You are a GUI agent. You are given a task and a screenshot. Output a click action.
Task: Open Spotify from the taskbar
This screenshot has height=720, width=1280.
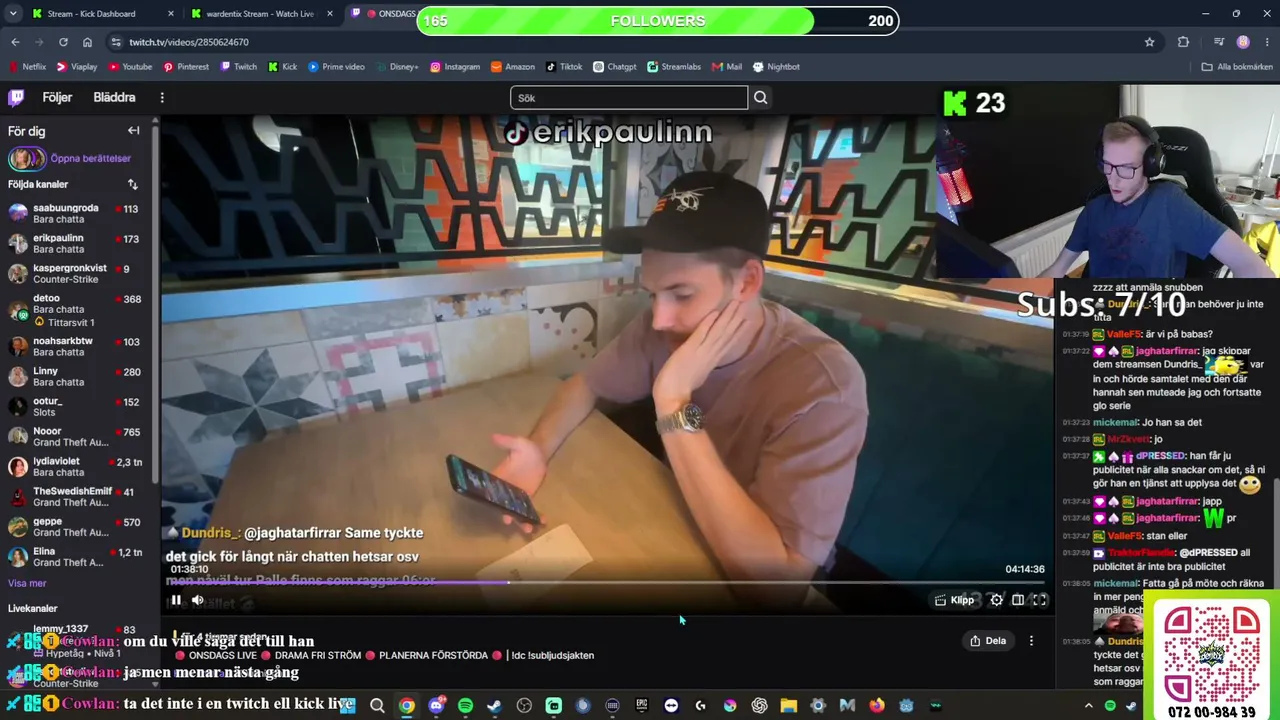[465, 706]
